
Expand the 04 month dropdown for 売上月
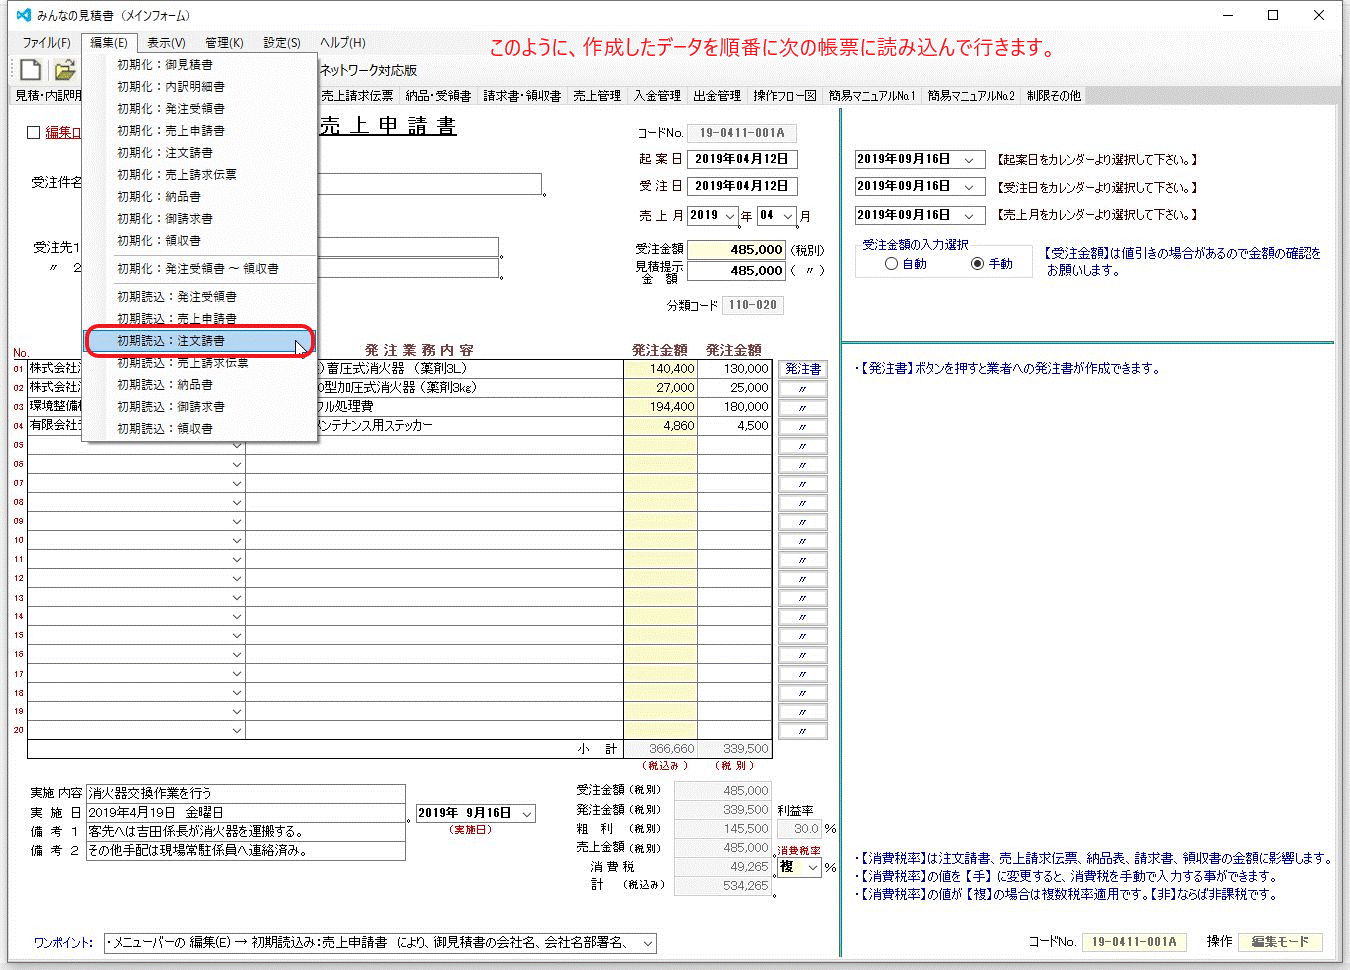point(788,216)
